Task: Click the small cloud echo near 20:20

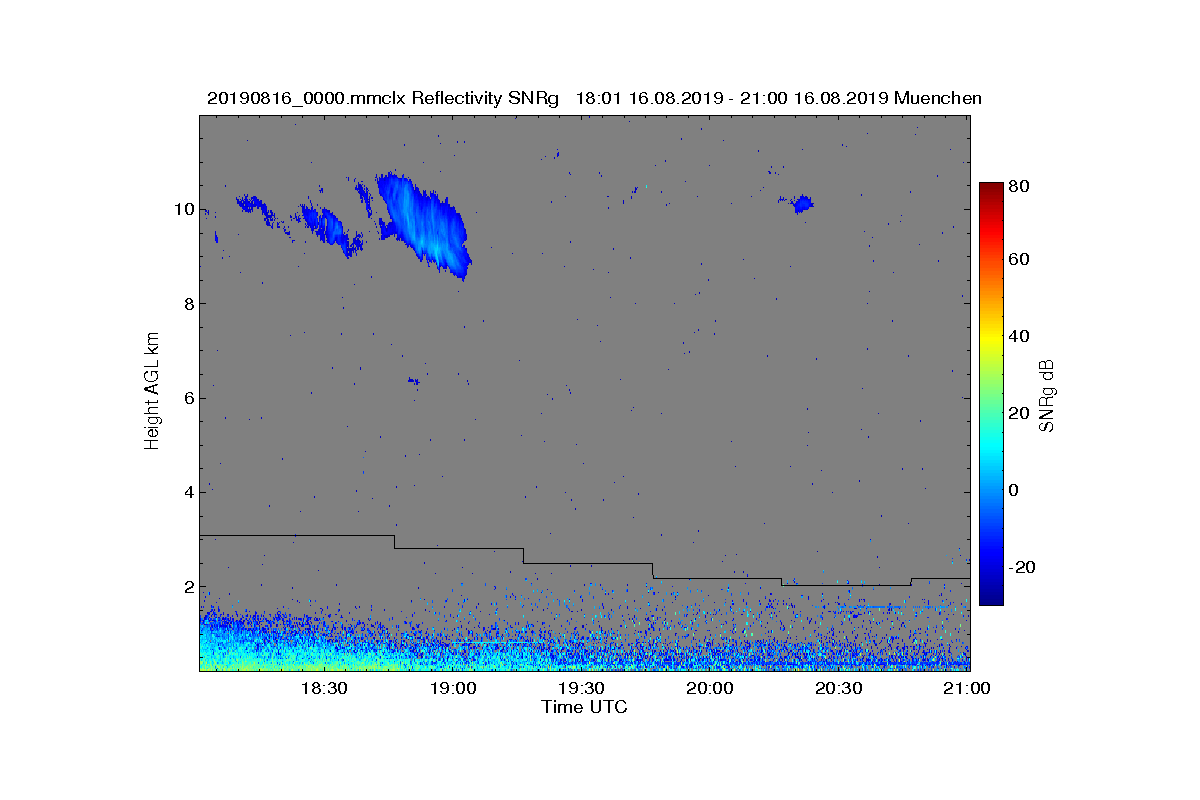Action: [801, 204]
